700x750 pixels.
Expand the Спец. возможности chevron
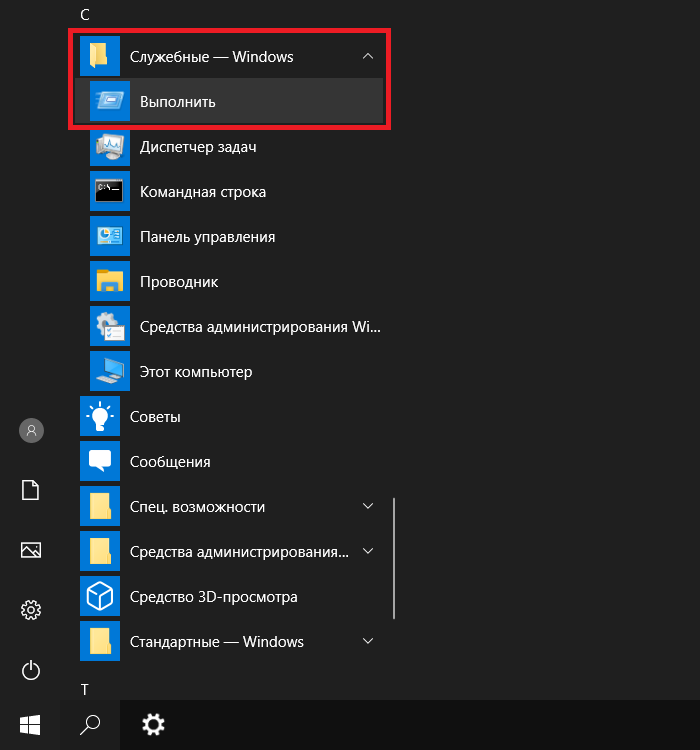(x=367, y=506)
